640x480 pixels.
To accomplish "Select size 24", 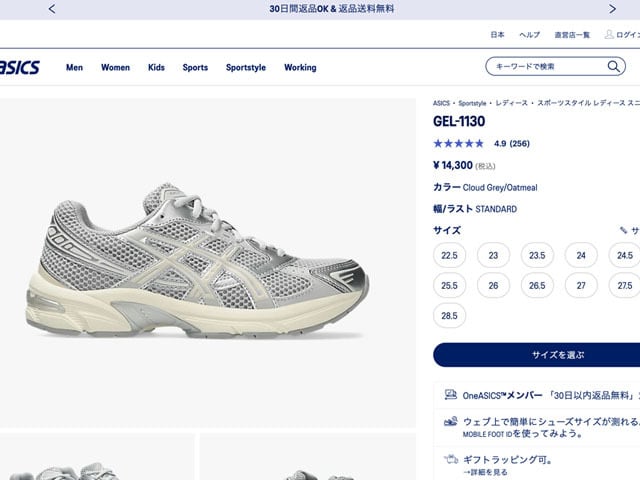I will [x=581, y=256].
